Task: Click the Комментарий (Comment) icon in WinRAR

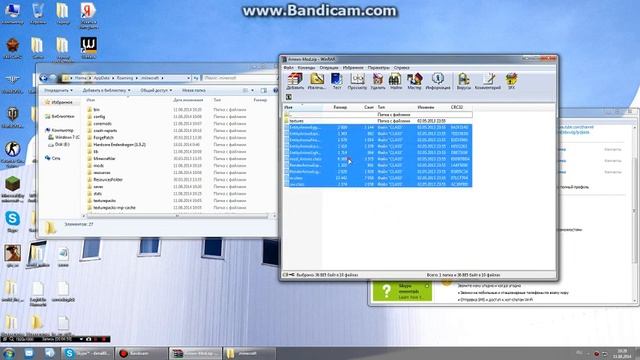Action: coord(488,81)
